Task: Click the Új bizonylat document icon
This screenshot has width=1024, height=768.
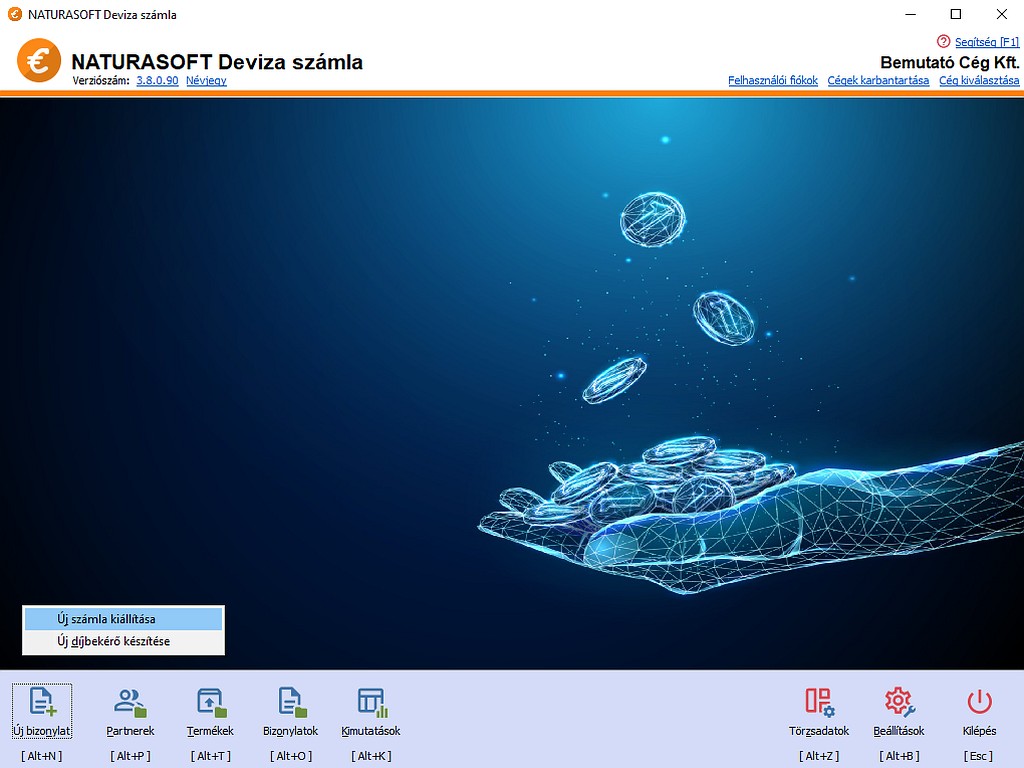Action: [x=42, y=701]
